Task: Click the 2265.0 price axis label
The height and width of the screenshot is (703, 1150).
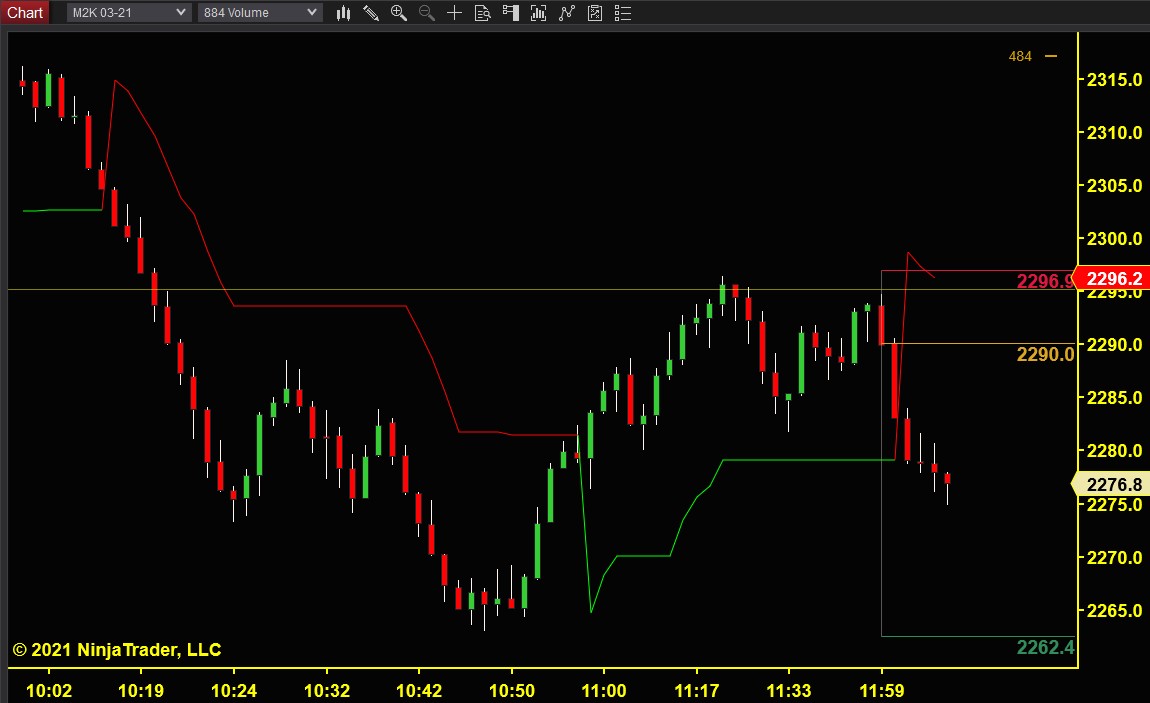Action: point(1114,611)
